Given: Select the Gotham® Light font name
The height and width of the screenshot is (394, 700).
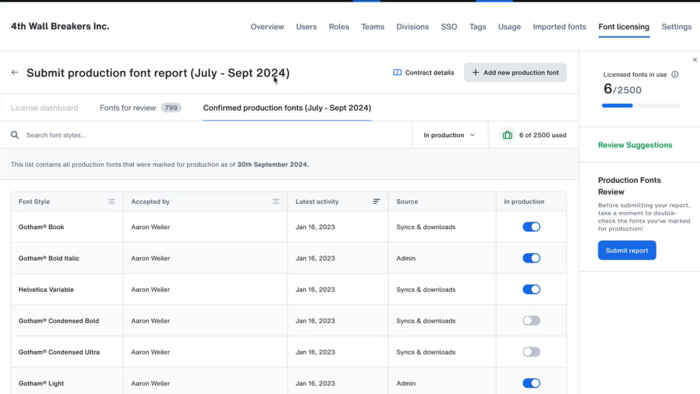Looking at the screenshot, I should pyautogui.click(x=41, y=383).
